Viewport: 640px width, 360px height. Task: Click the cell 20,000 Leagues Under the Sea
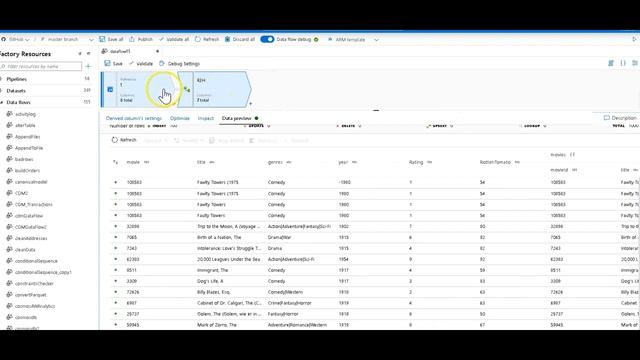(x=229, y=259)
